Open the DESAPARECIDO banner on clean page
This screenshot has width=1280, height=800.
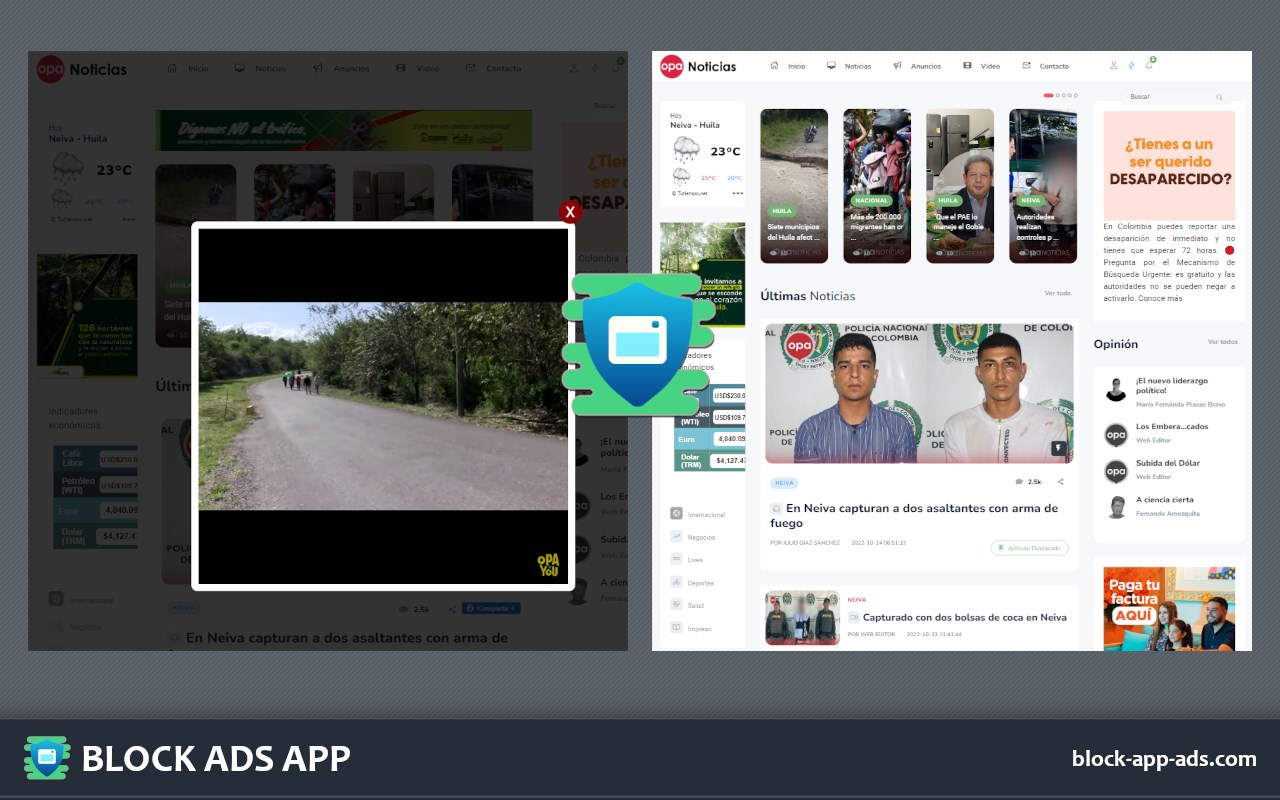[x=1169, y=165]
